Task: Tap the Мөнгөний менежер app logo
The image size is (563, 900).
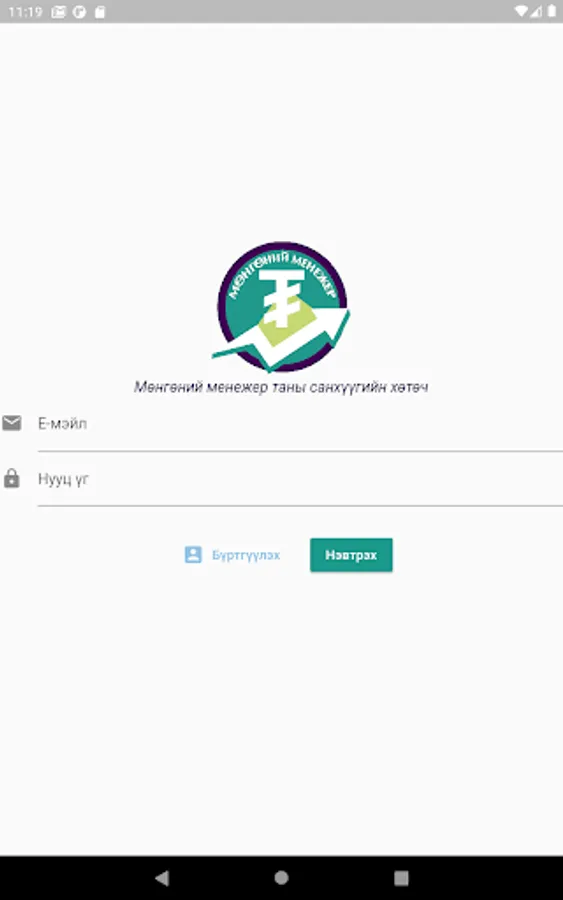Action: click(x=281, y=307)
